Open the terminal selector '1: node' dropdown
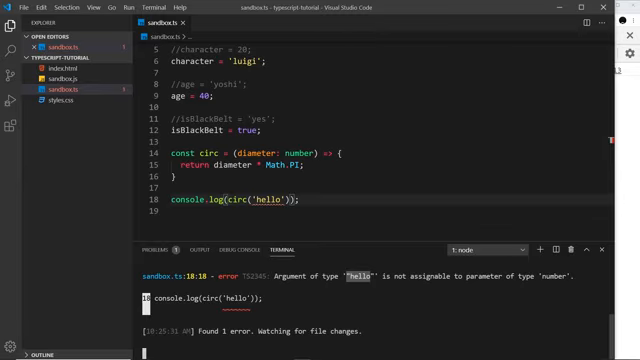This screenshot has height=360, width=640. tap(488, 250)
